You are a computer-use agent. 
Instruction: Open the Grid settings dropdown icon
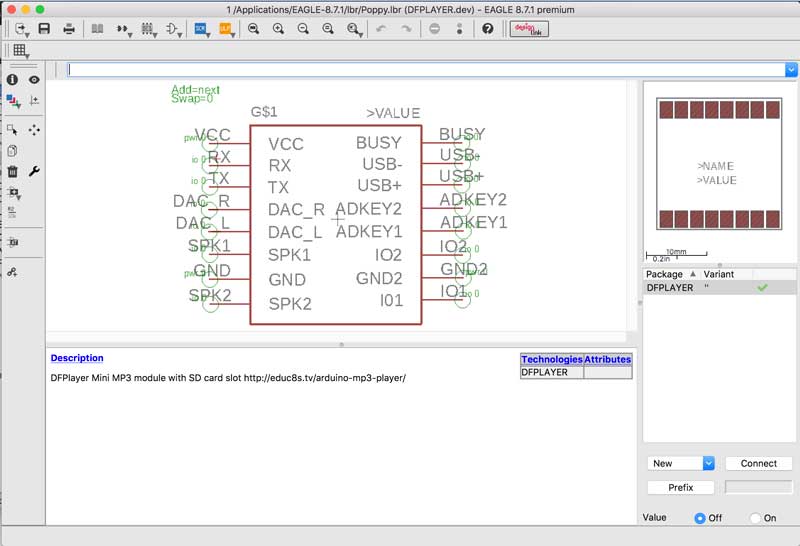pyautogui.click(x=21, y=51)
